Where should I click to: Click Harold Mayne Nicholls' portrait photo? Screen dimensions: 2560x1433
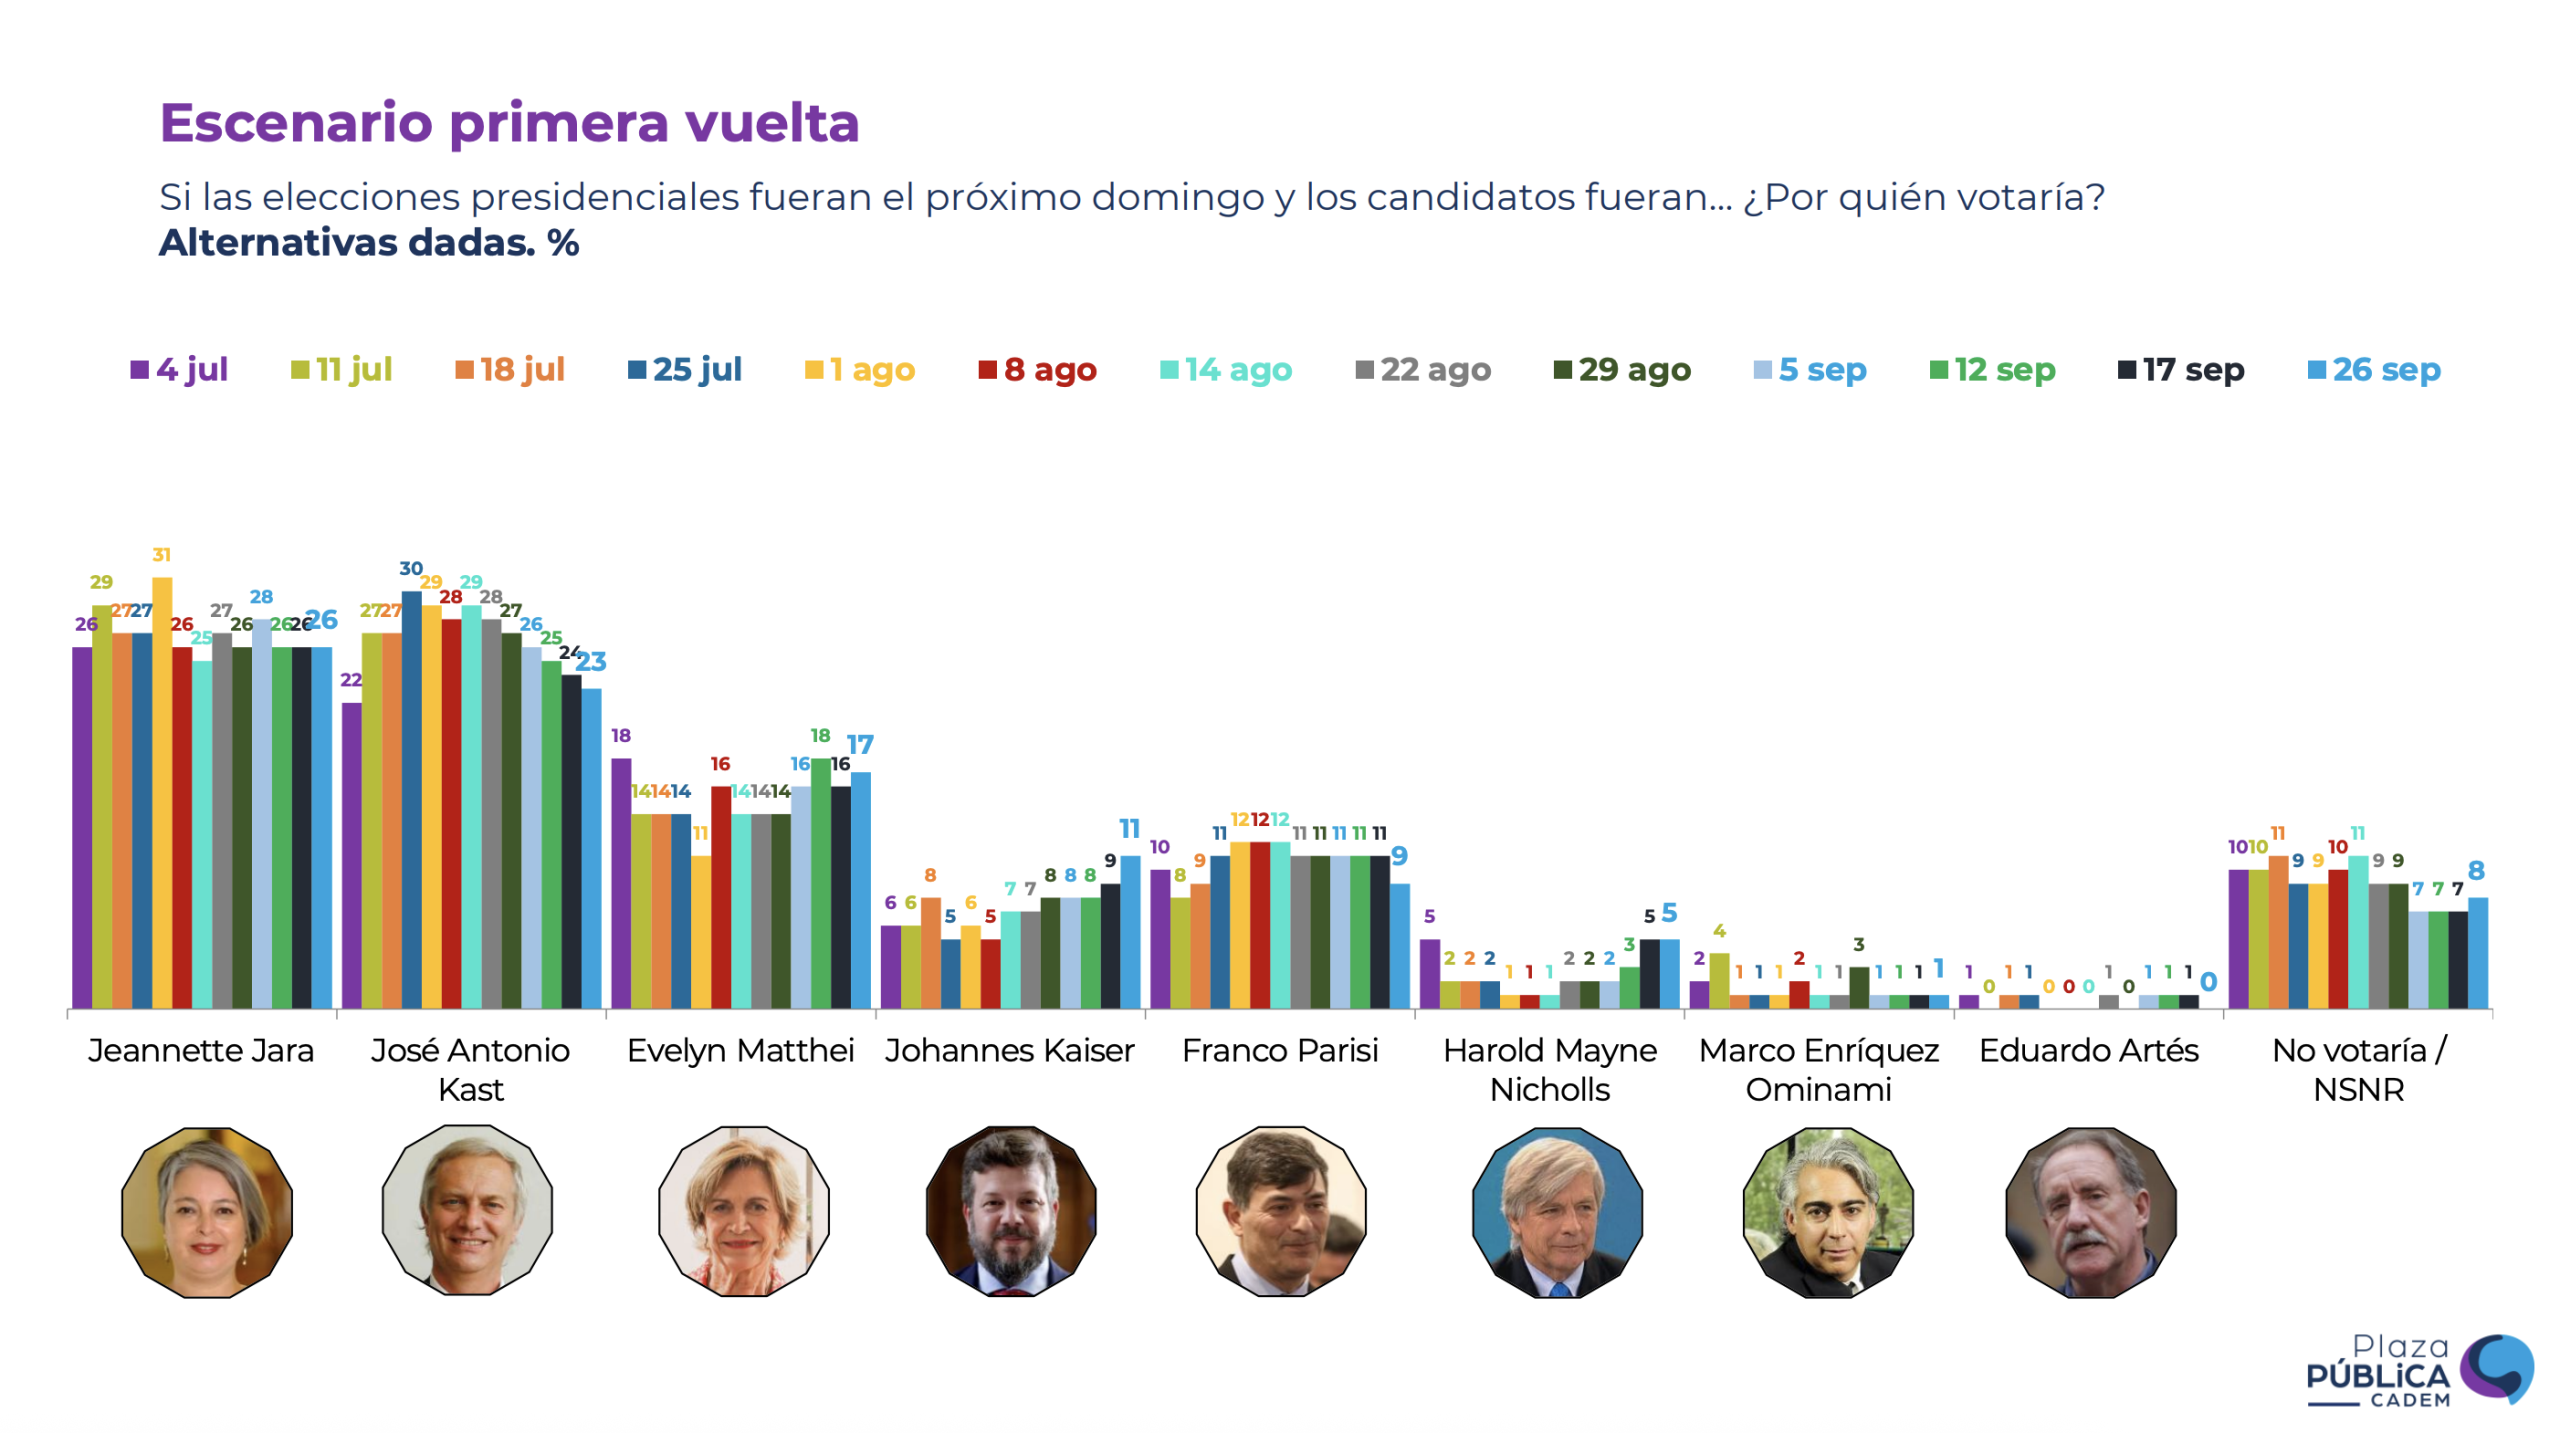coord(1556,1211)
